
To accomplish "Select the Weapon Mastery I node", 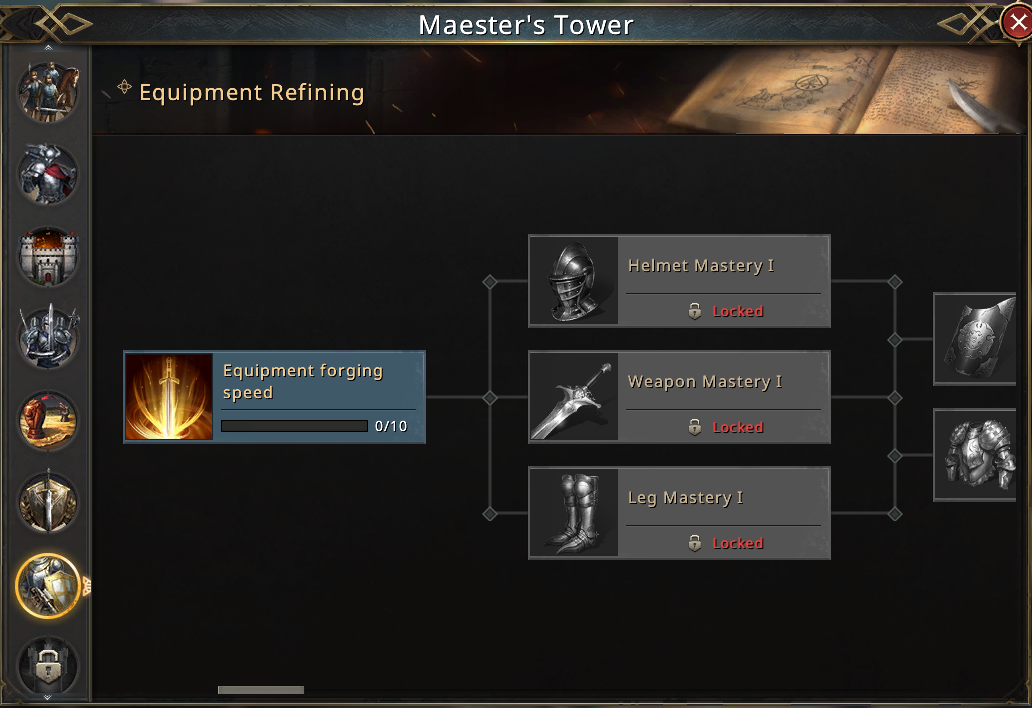I will 679,397.
